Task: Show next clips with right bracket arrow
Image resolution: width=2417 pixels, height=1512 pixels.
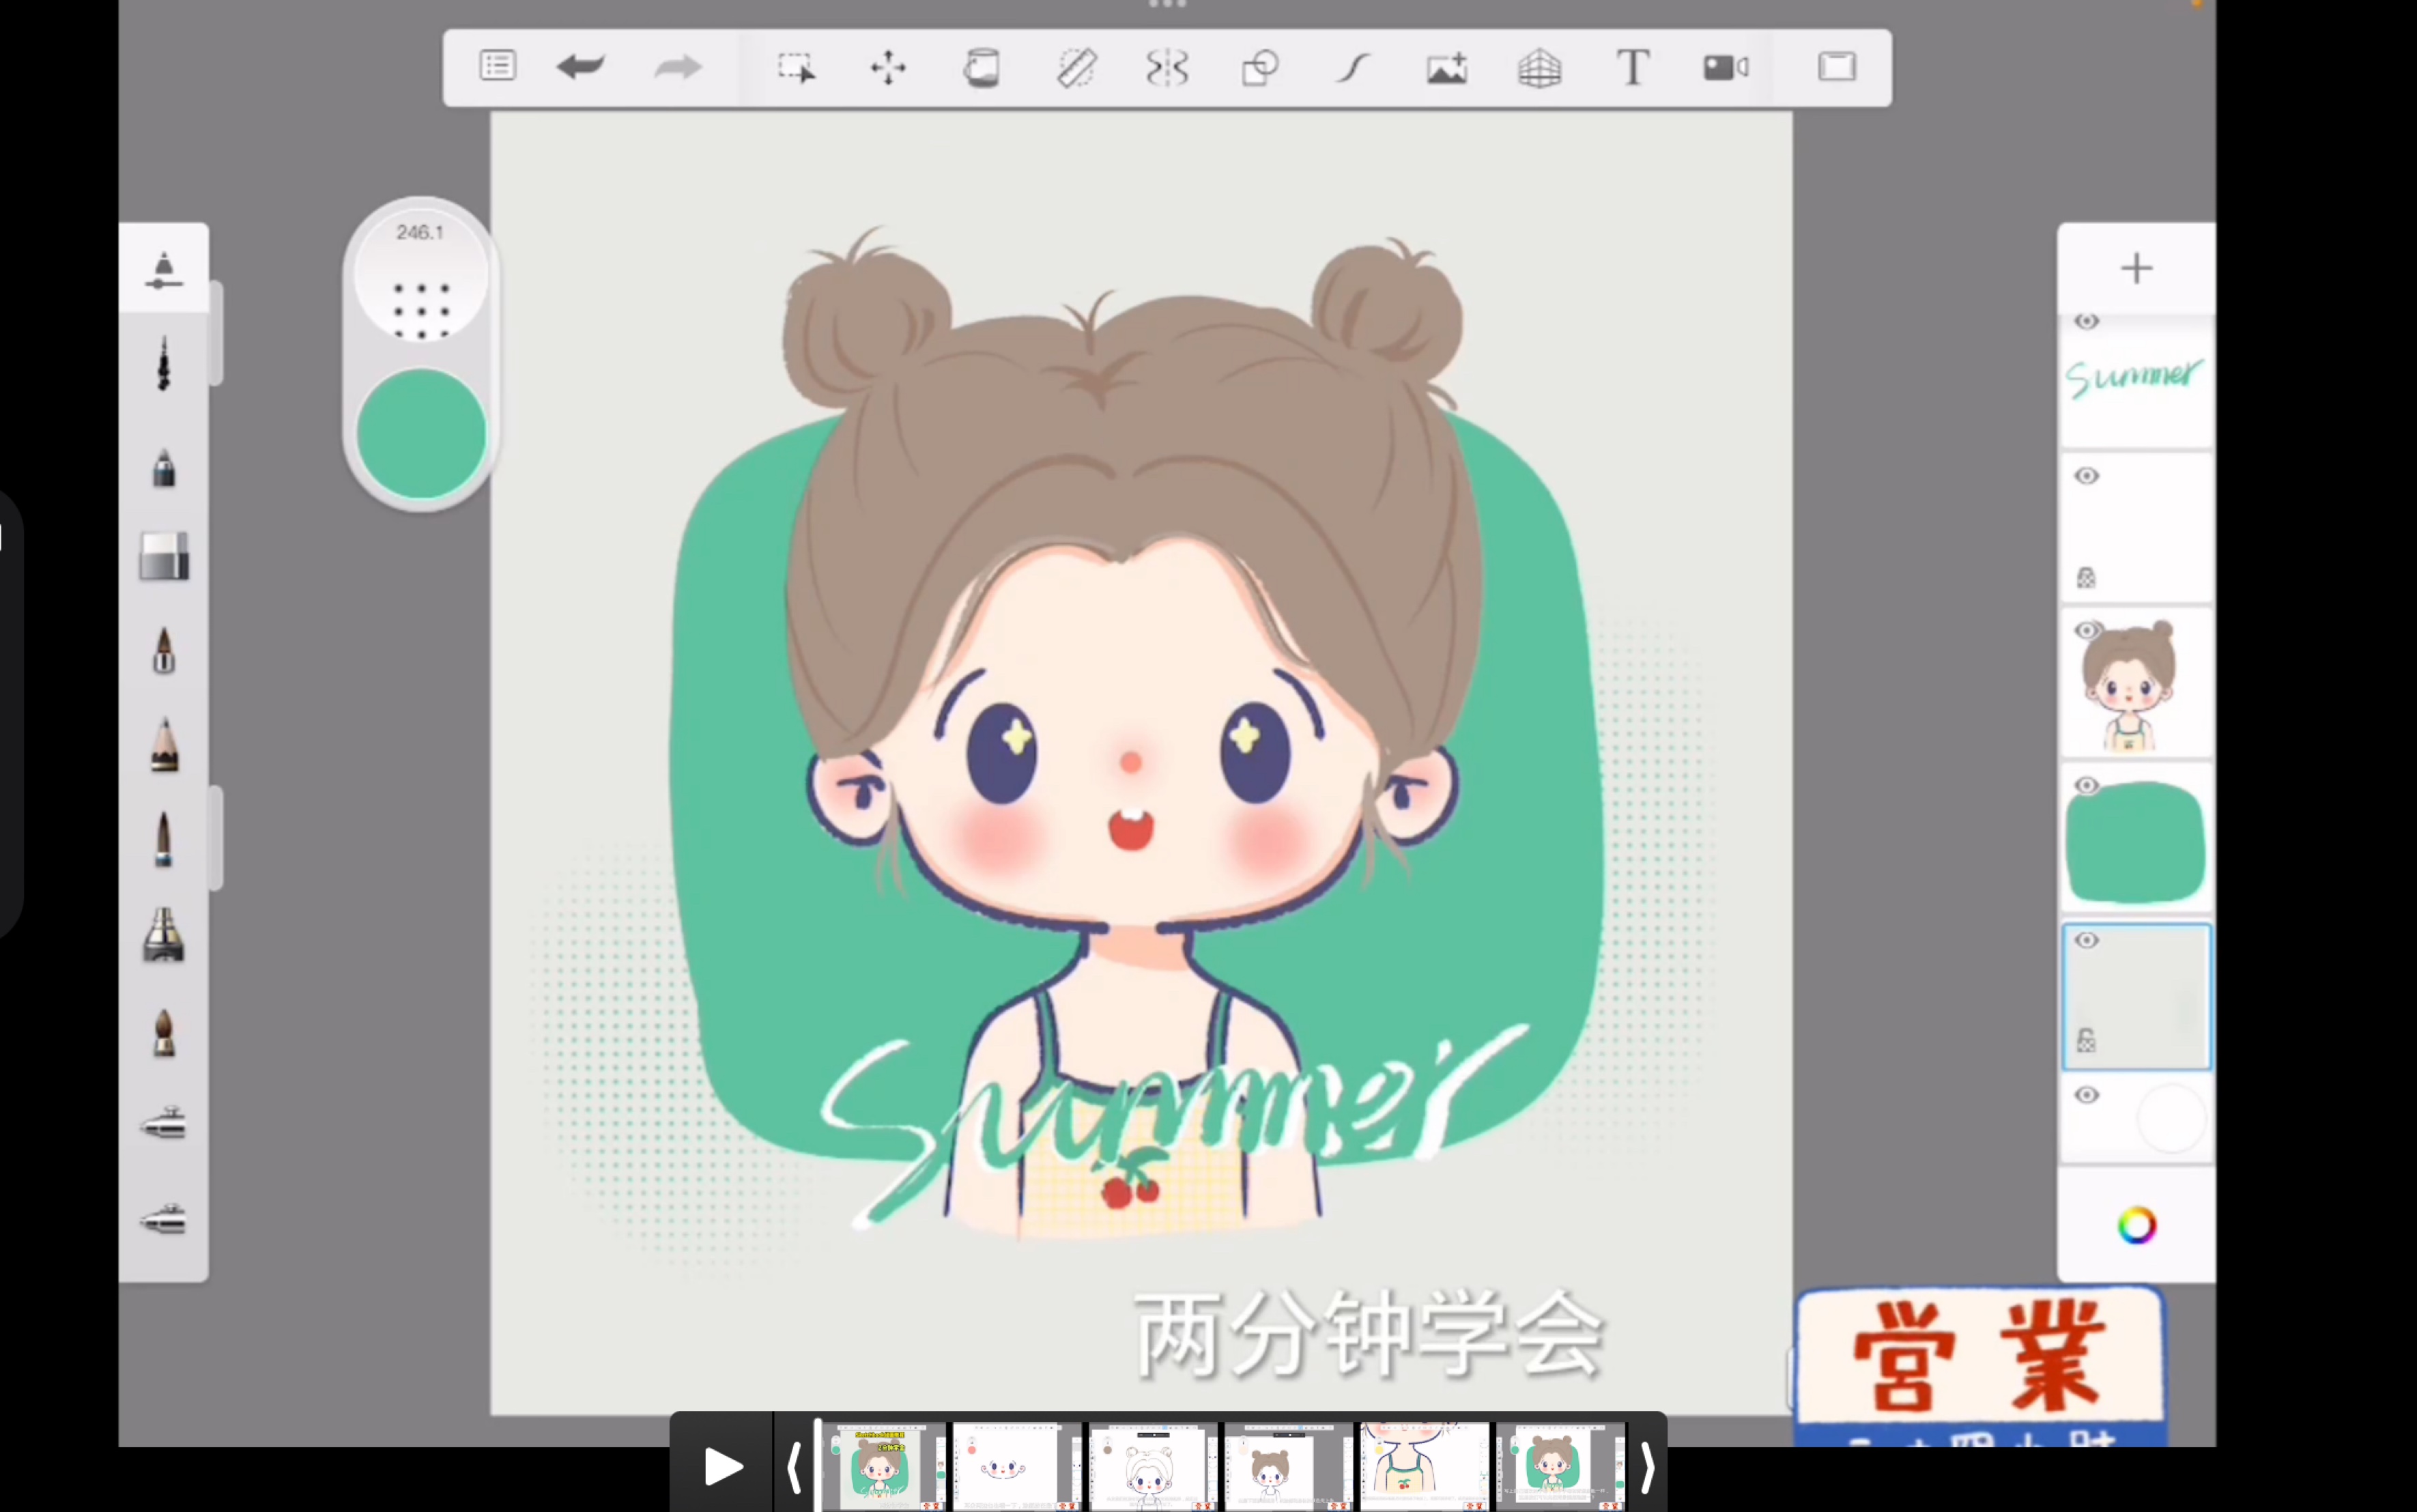Action: (1646, 1467)
